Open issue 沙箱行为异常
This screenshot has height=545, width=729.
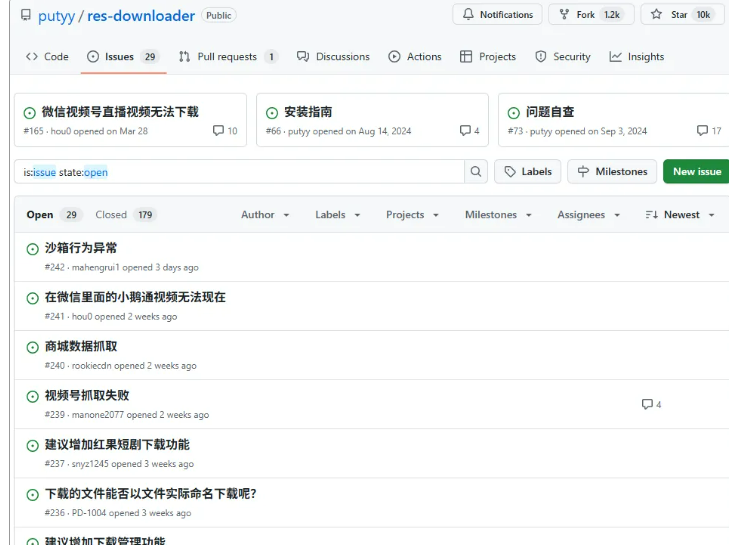(x=81, y=248)
